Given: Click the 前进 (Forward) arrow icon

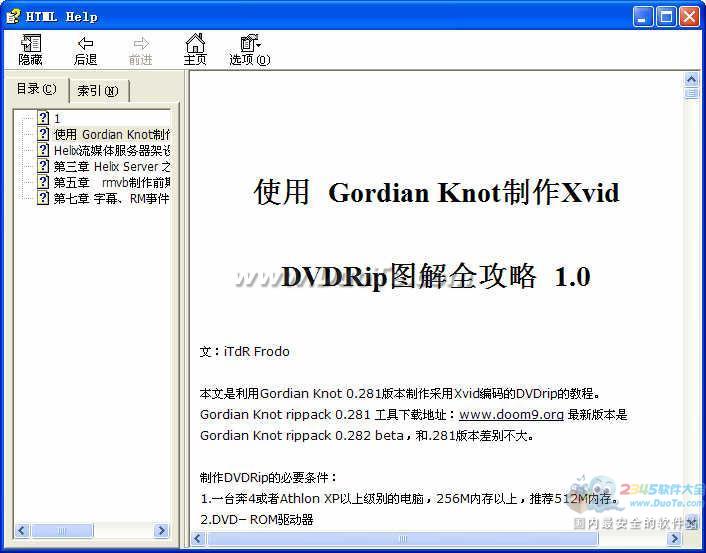Looking at the screenshot, I should pyautogui.click(x=140, y=50).
